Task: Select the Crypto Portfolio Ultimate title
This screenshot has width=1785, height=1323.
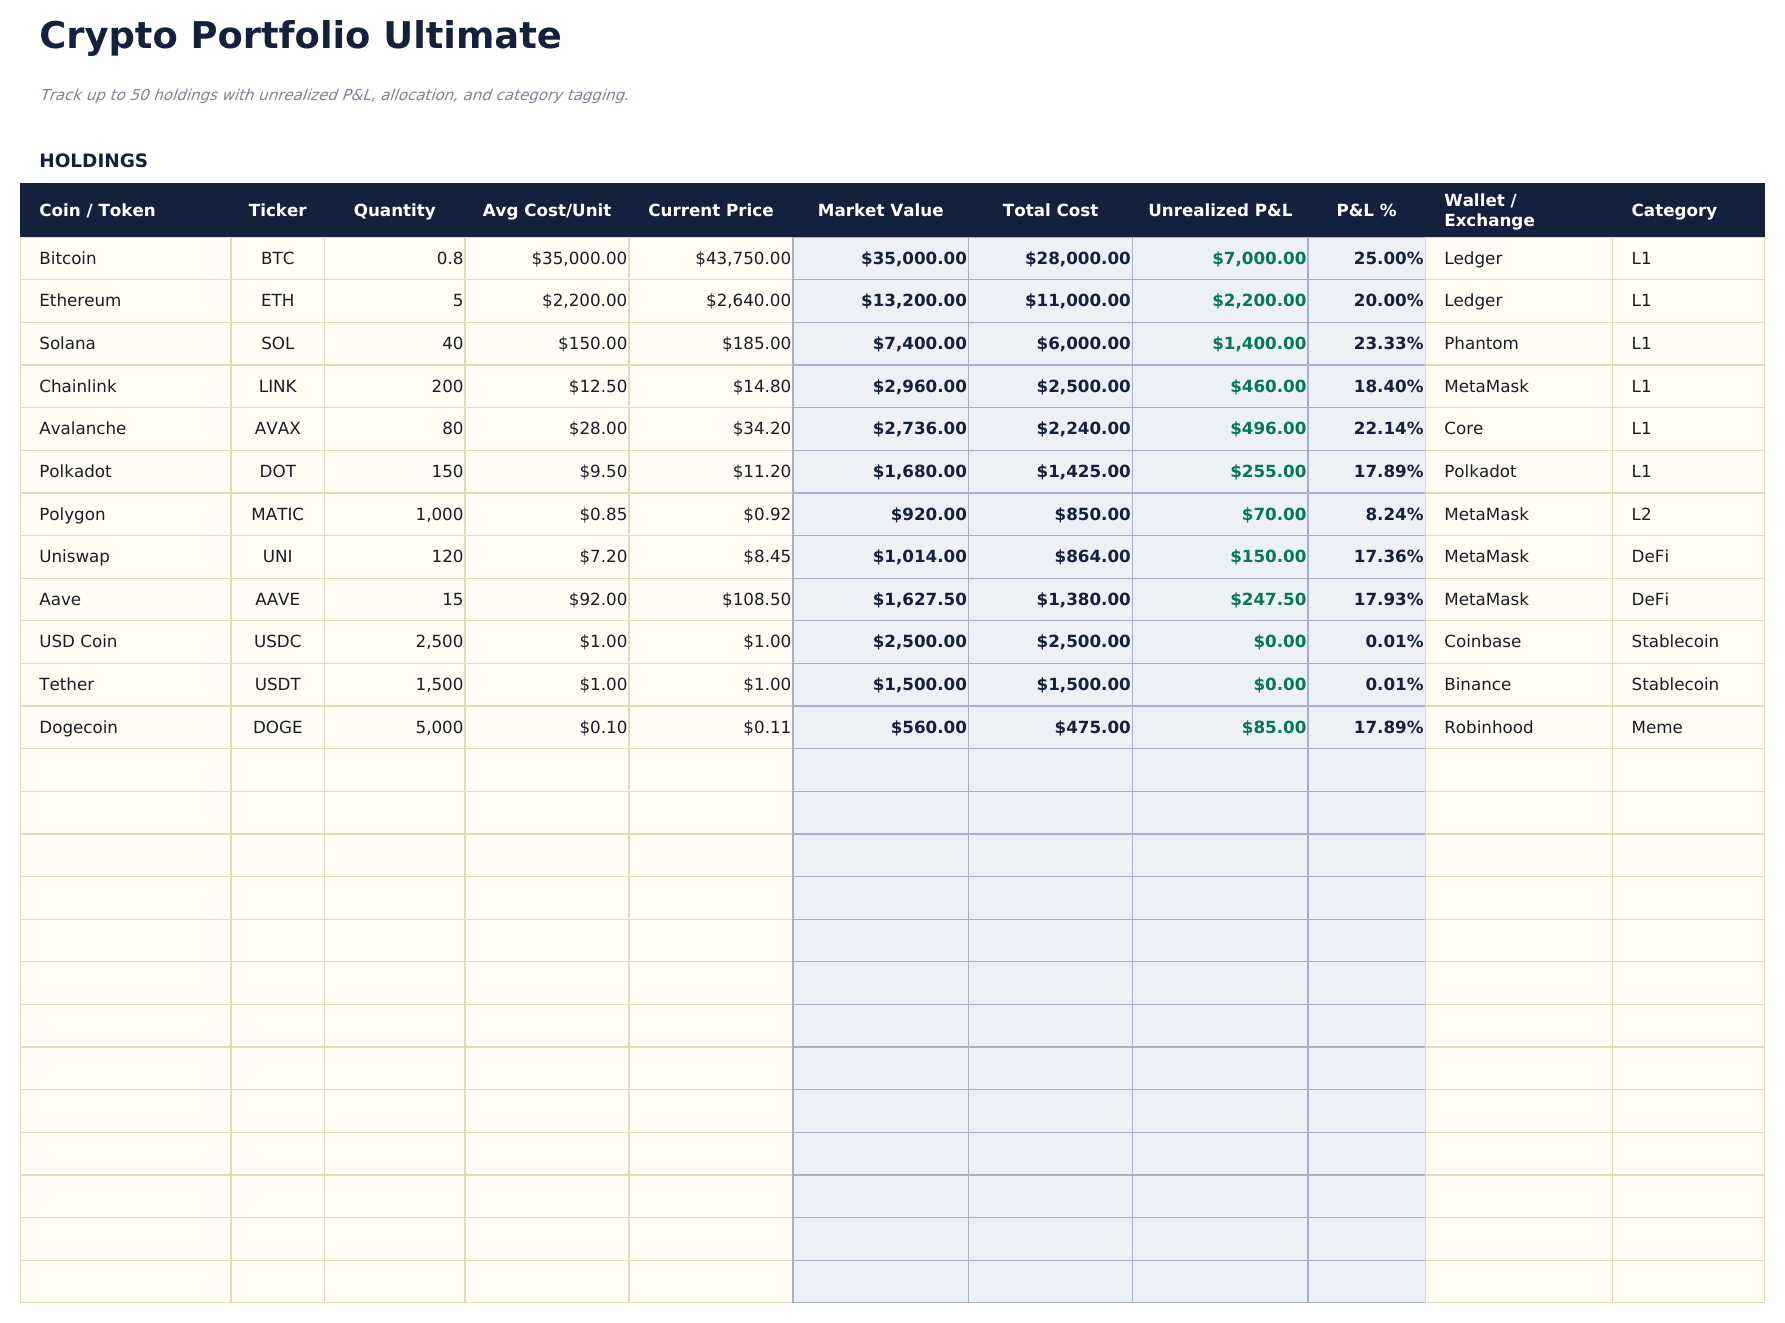Action: click(300, 35)
